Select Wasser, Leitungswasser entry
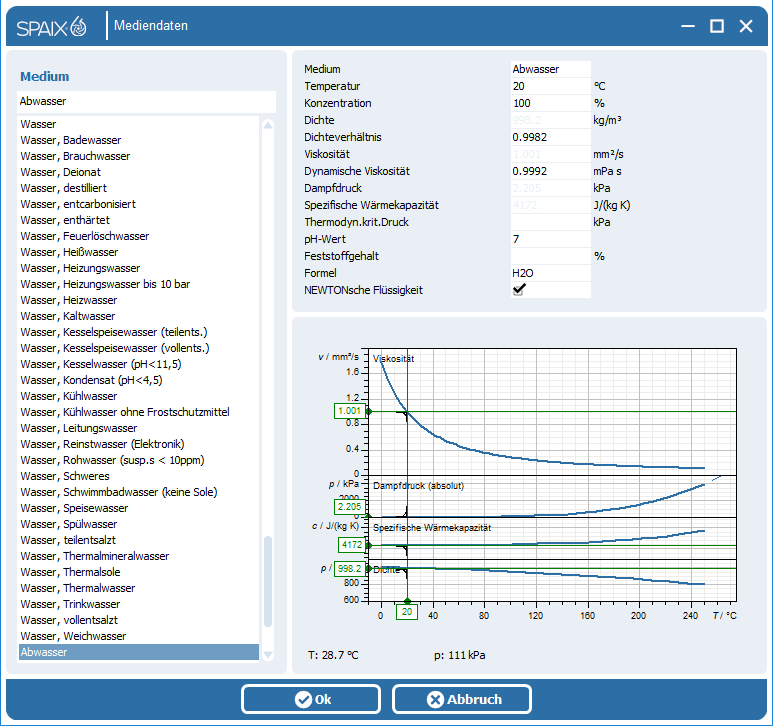This screenshot has width=773, height=726. coord(139,428)
